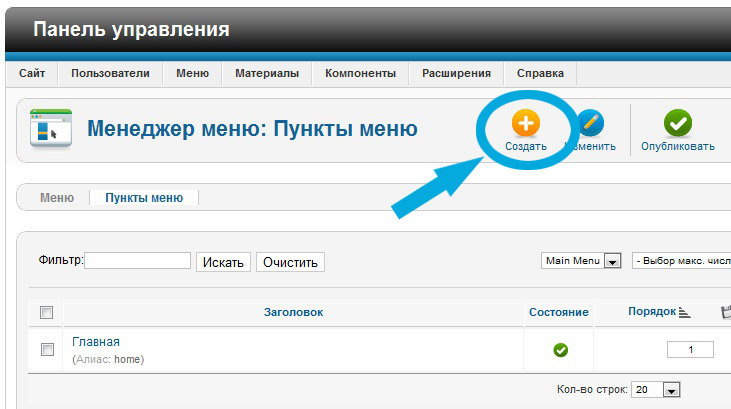Click the sort order icon next to Порядок

point(685,313)
